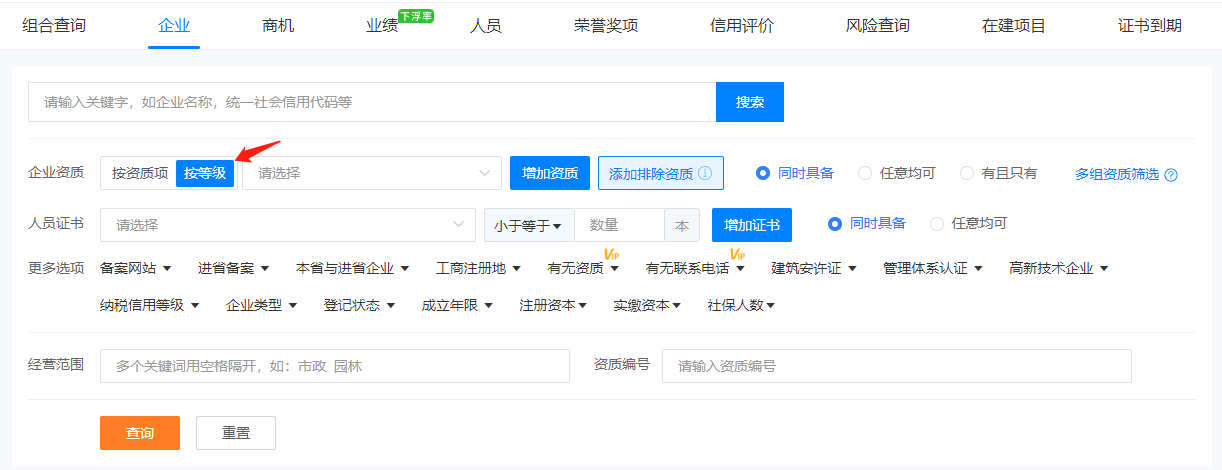Expand the 纳税信用等级 filter
Viewport: 1222px width, 470px height.
click(x=150, y=305)
